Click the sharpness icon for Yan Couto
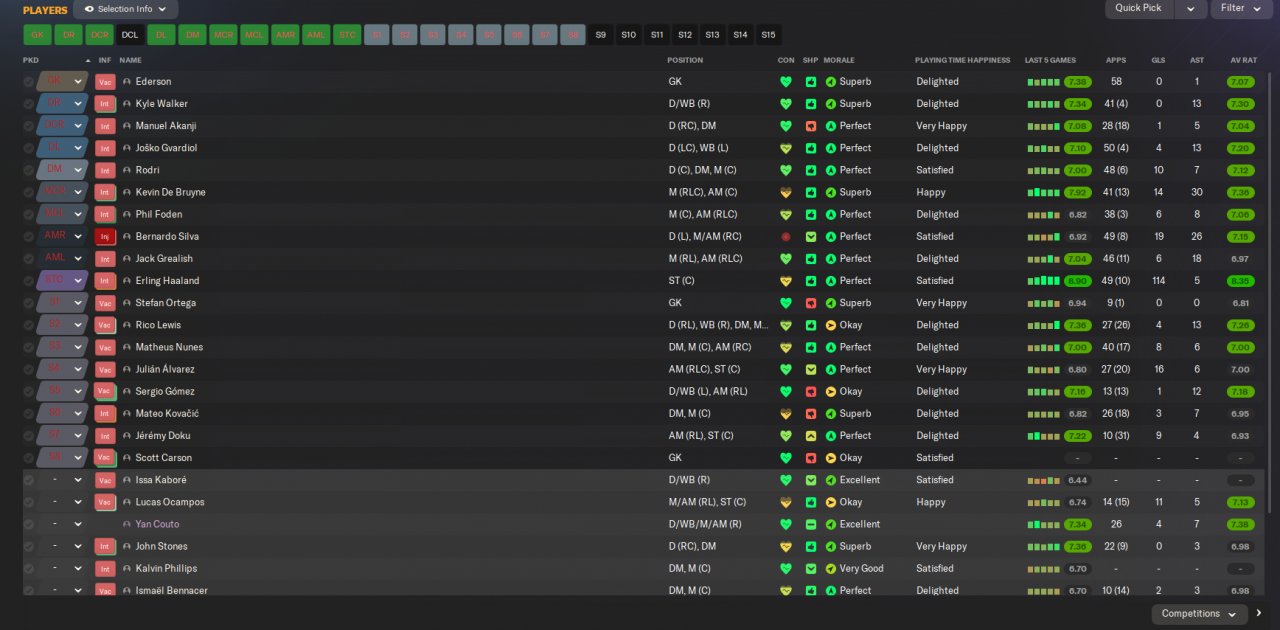Screen dimensions: 1280x630 pyautogui.click(x=811, y=525)
